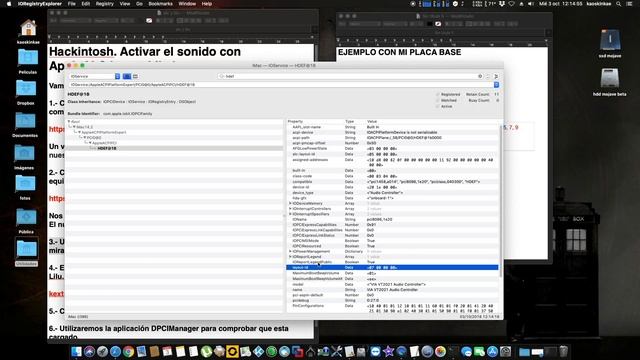Collapse the iMac14,2 tree node
640x360 pixels.
(74, 127)
